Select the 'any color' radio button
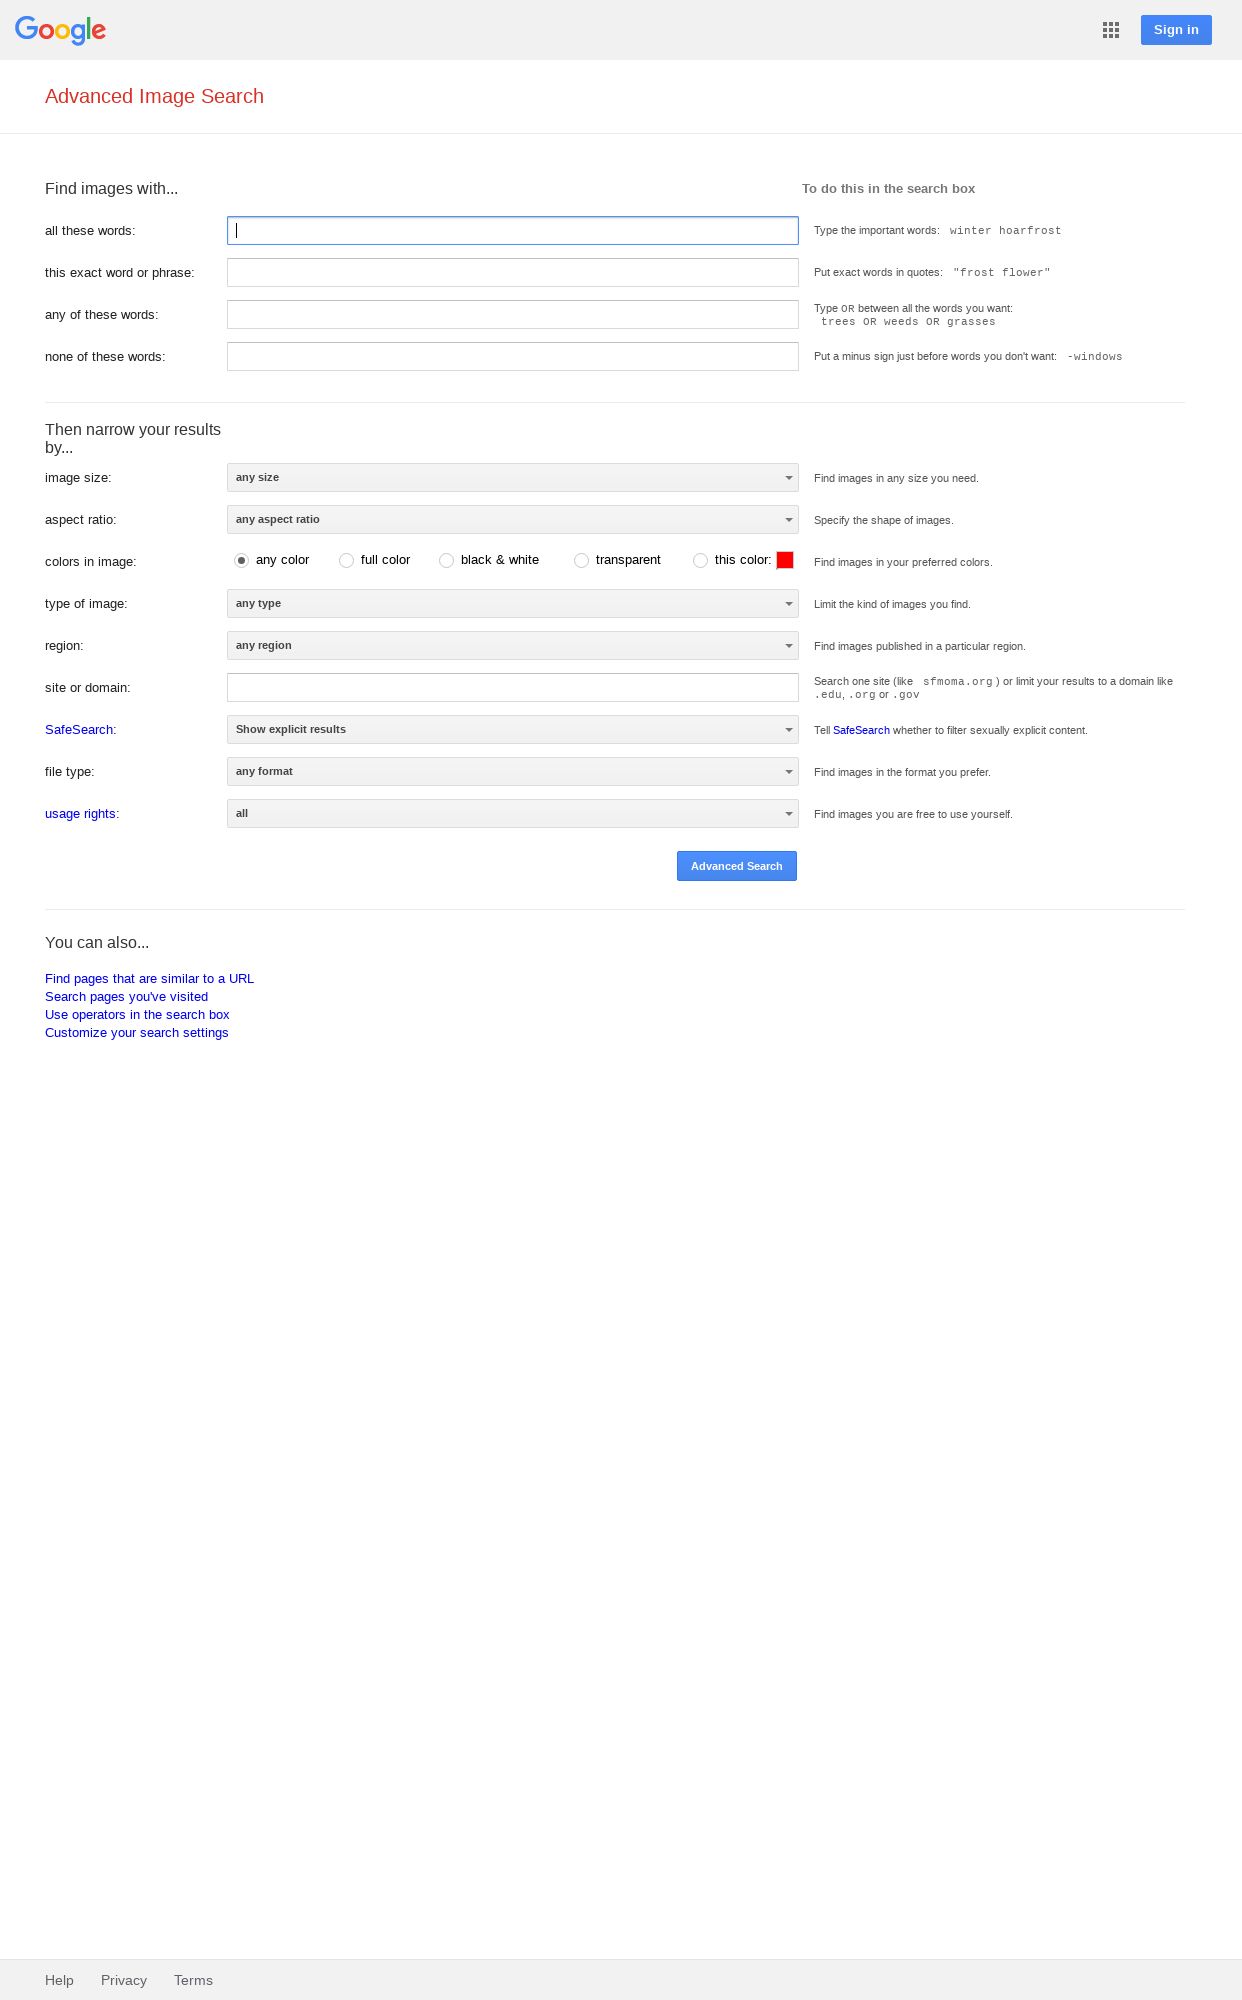 coord(241,561)
